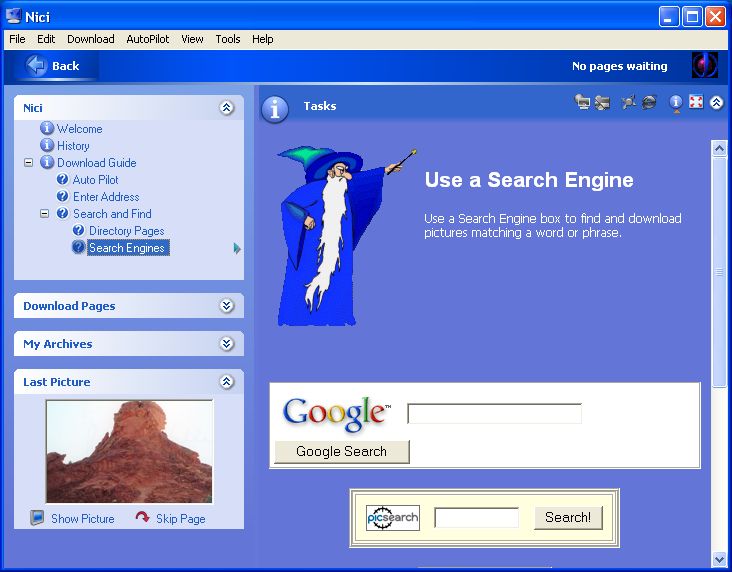Click the red arrows full-screen icon
Viewport: 732px width, 572px height.
coord(696,102)
